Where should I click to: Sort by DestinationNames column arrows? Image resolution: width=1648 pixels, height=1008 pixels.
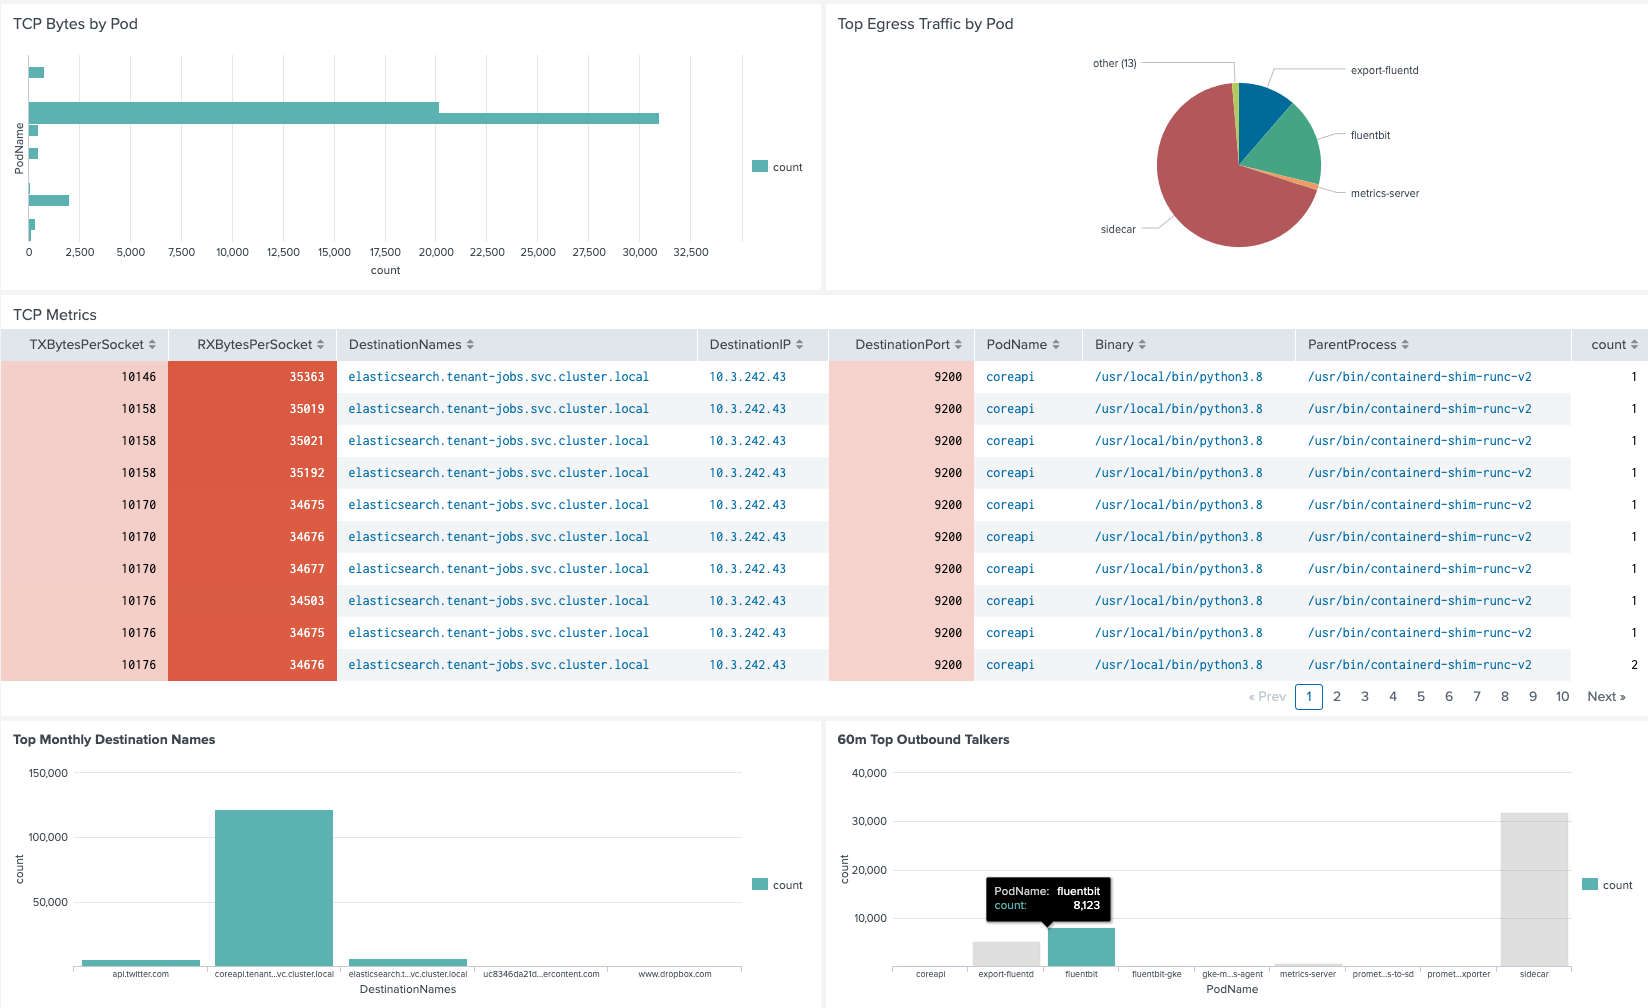[x=470, y=345]
